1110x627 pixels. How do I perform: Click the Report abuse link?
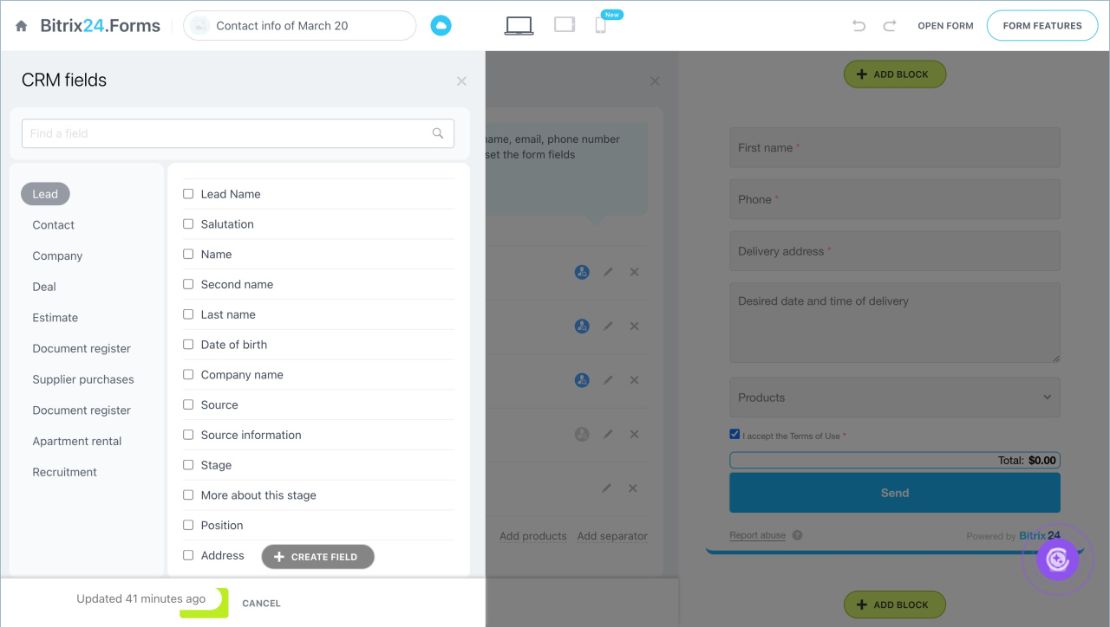pos(757,536)
